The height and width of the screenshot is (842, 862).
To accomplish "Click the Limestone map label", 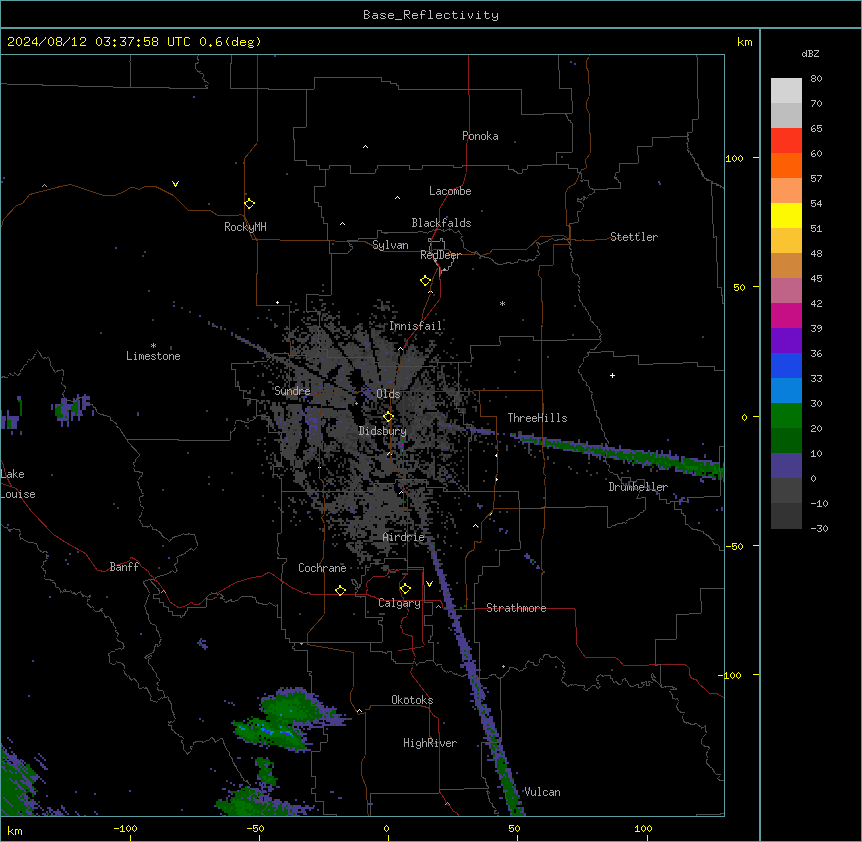I will coord(153,356).
